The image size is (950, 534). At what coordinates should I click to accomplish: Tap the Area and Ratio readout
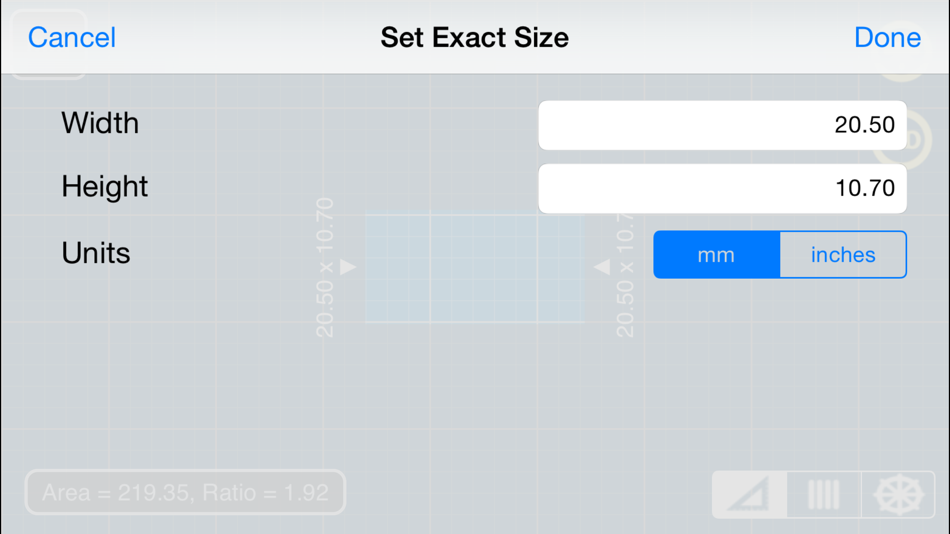[x=185, y=493]
